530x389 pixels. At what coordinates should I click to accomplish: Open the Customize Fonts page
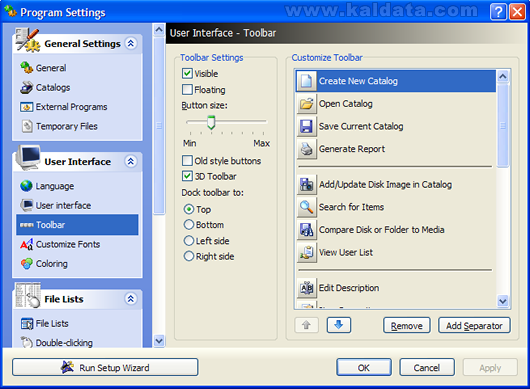click(x=68, y=244)
